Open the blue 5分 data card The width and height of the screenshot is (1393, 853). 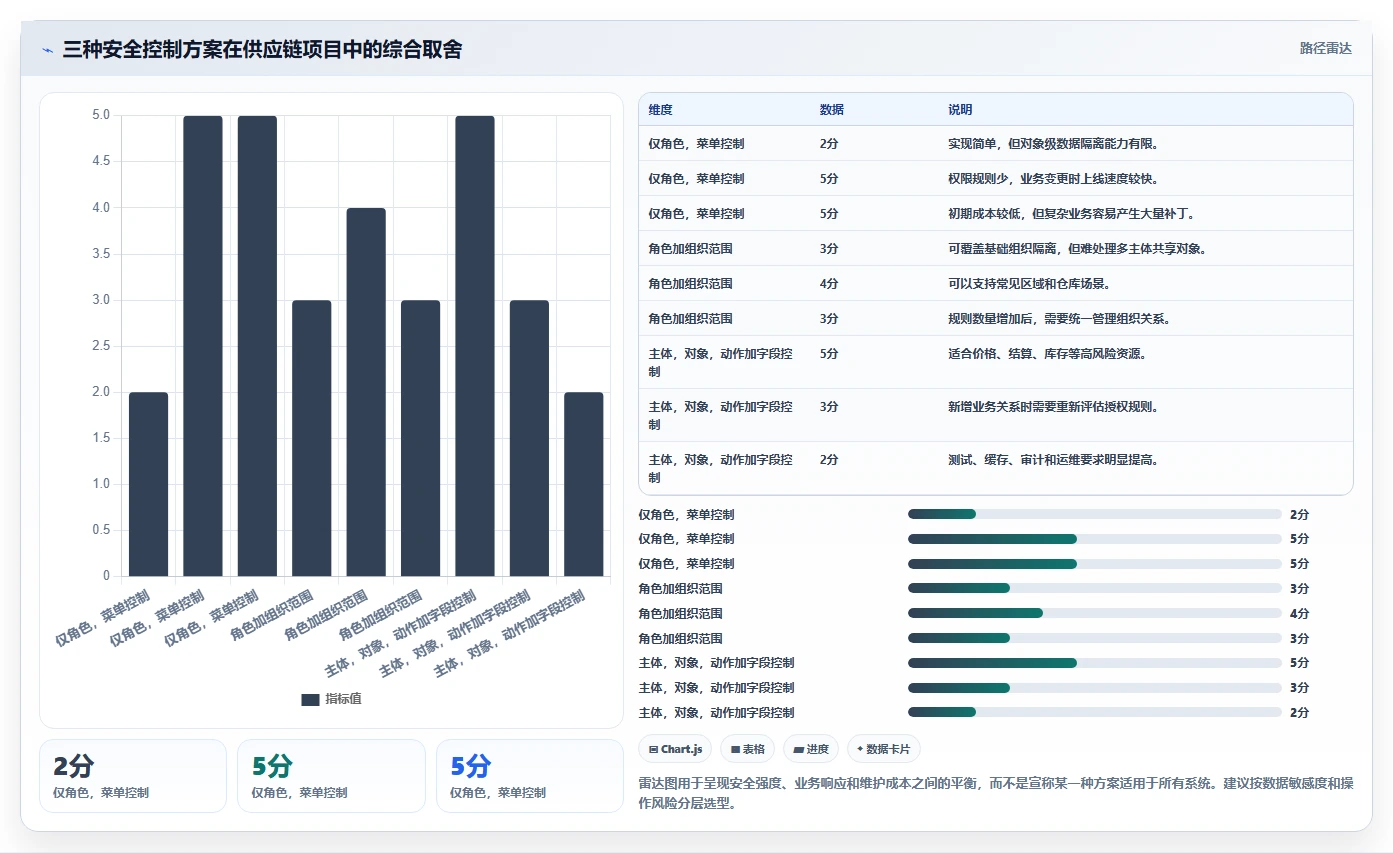pos(530,776)
